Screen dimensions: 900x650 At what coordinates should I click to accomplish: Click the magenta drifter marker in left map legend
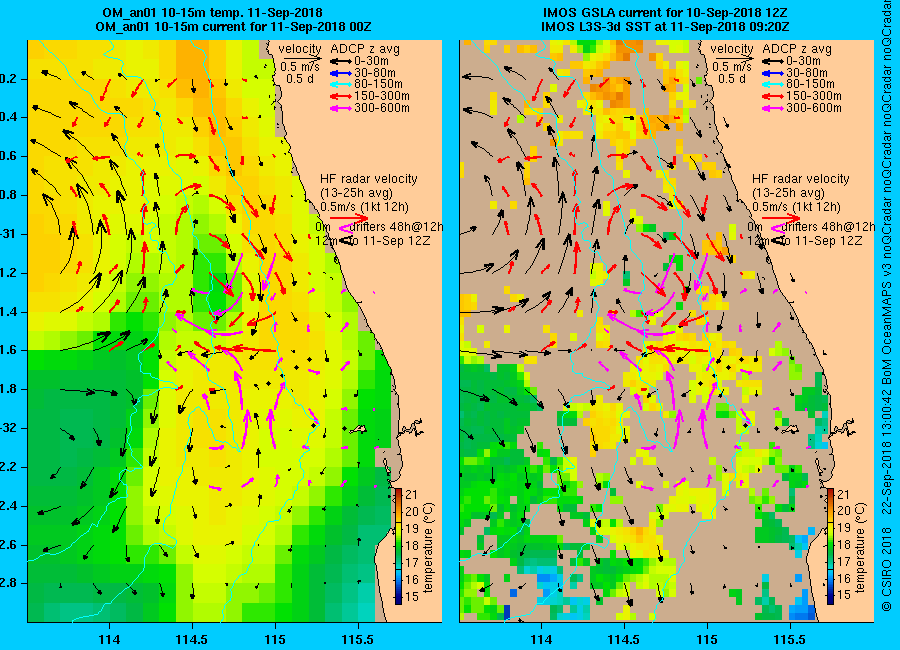(344, 228)
